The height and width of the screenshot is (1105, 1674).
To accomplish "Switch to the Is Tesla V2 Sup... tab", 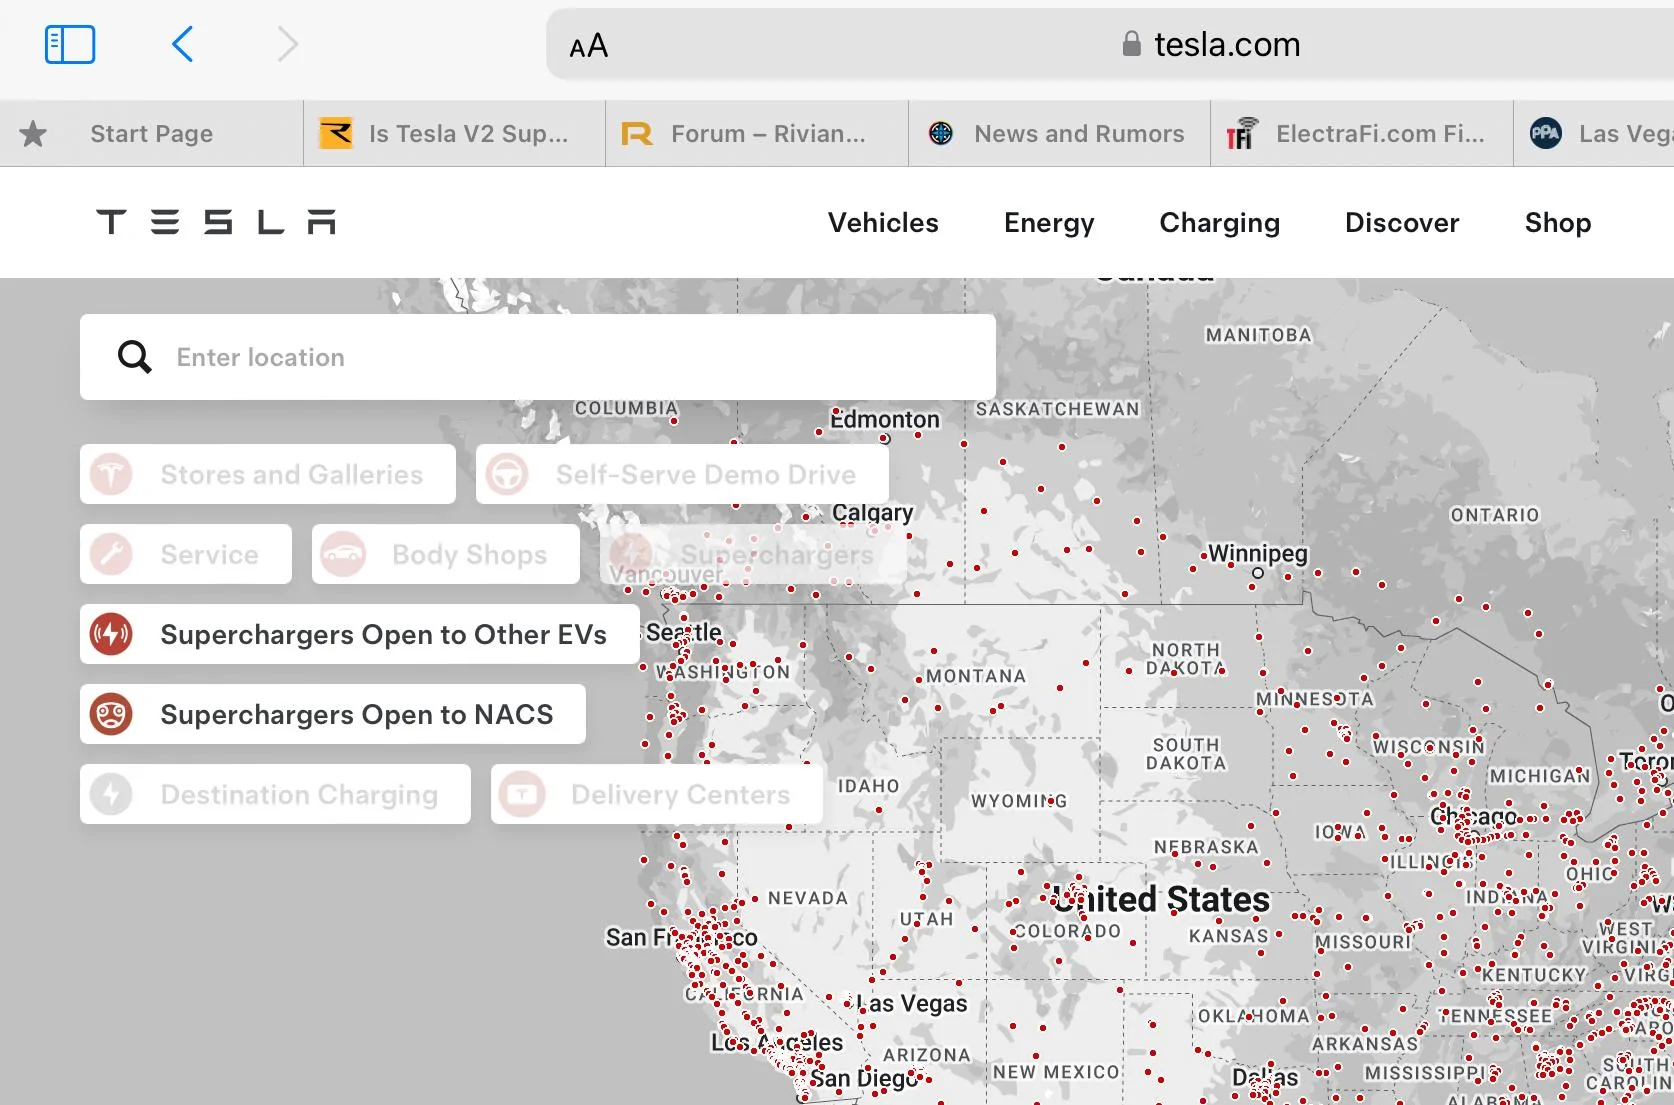I will [454, 134].
